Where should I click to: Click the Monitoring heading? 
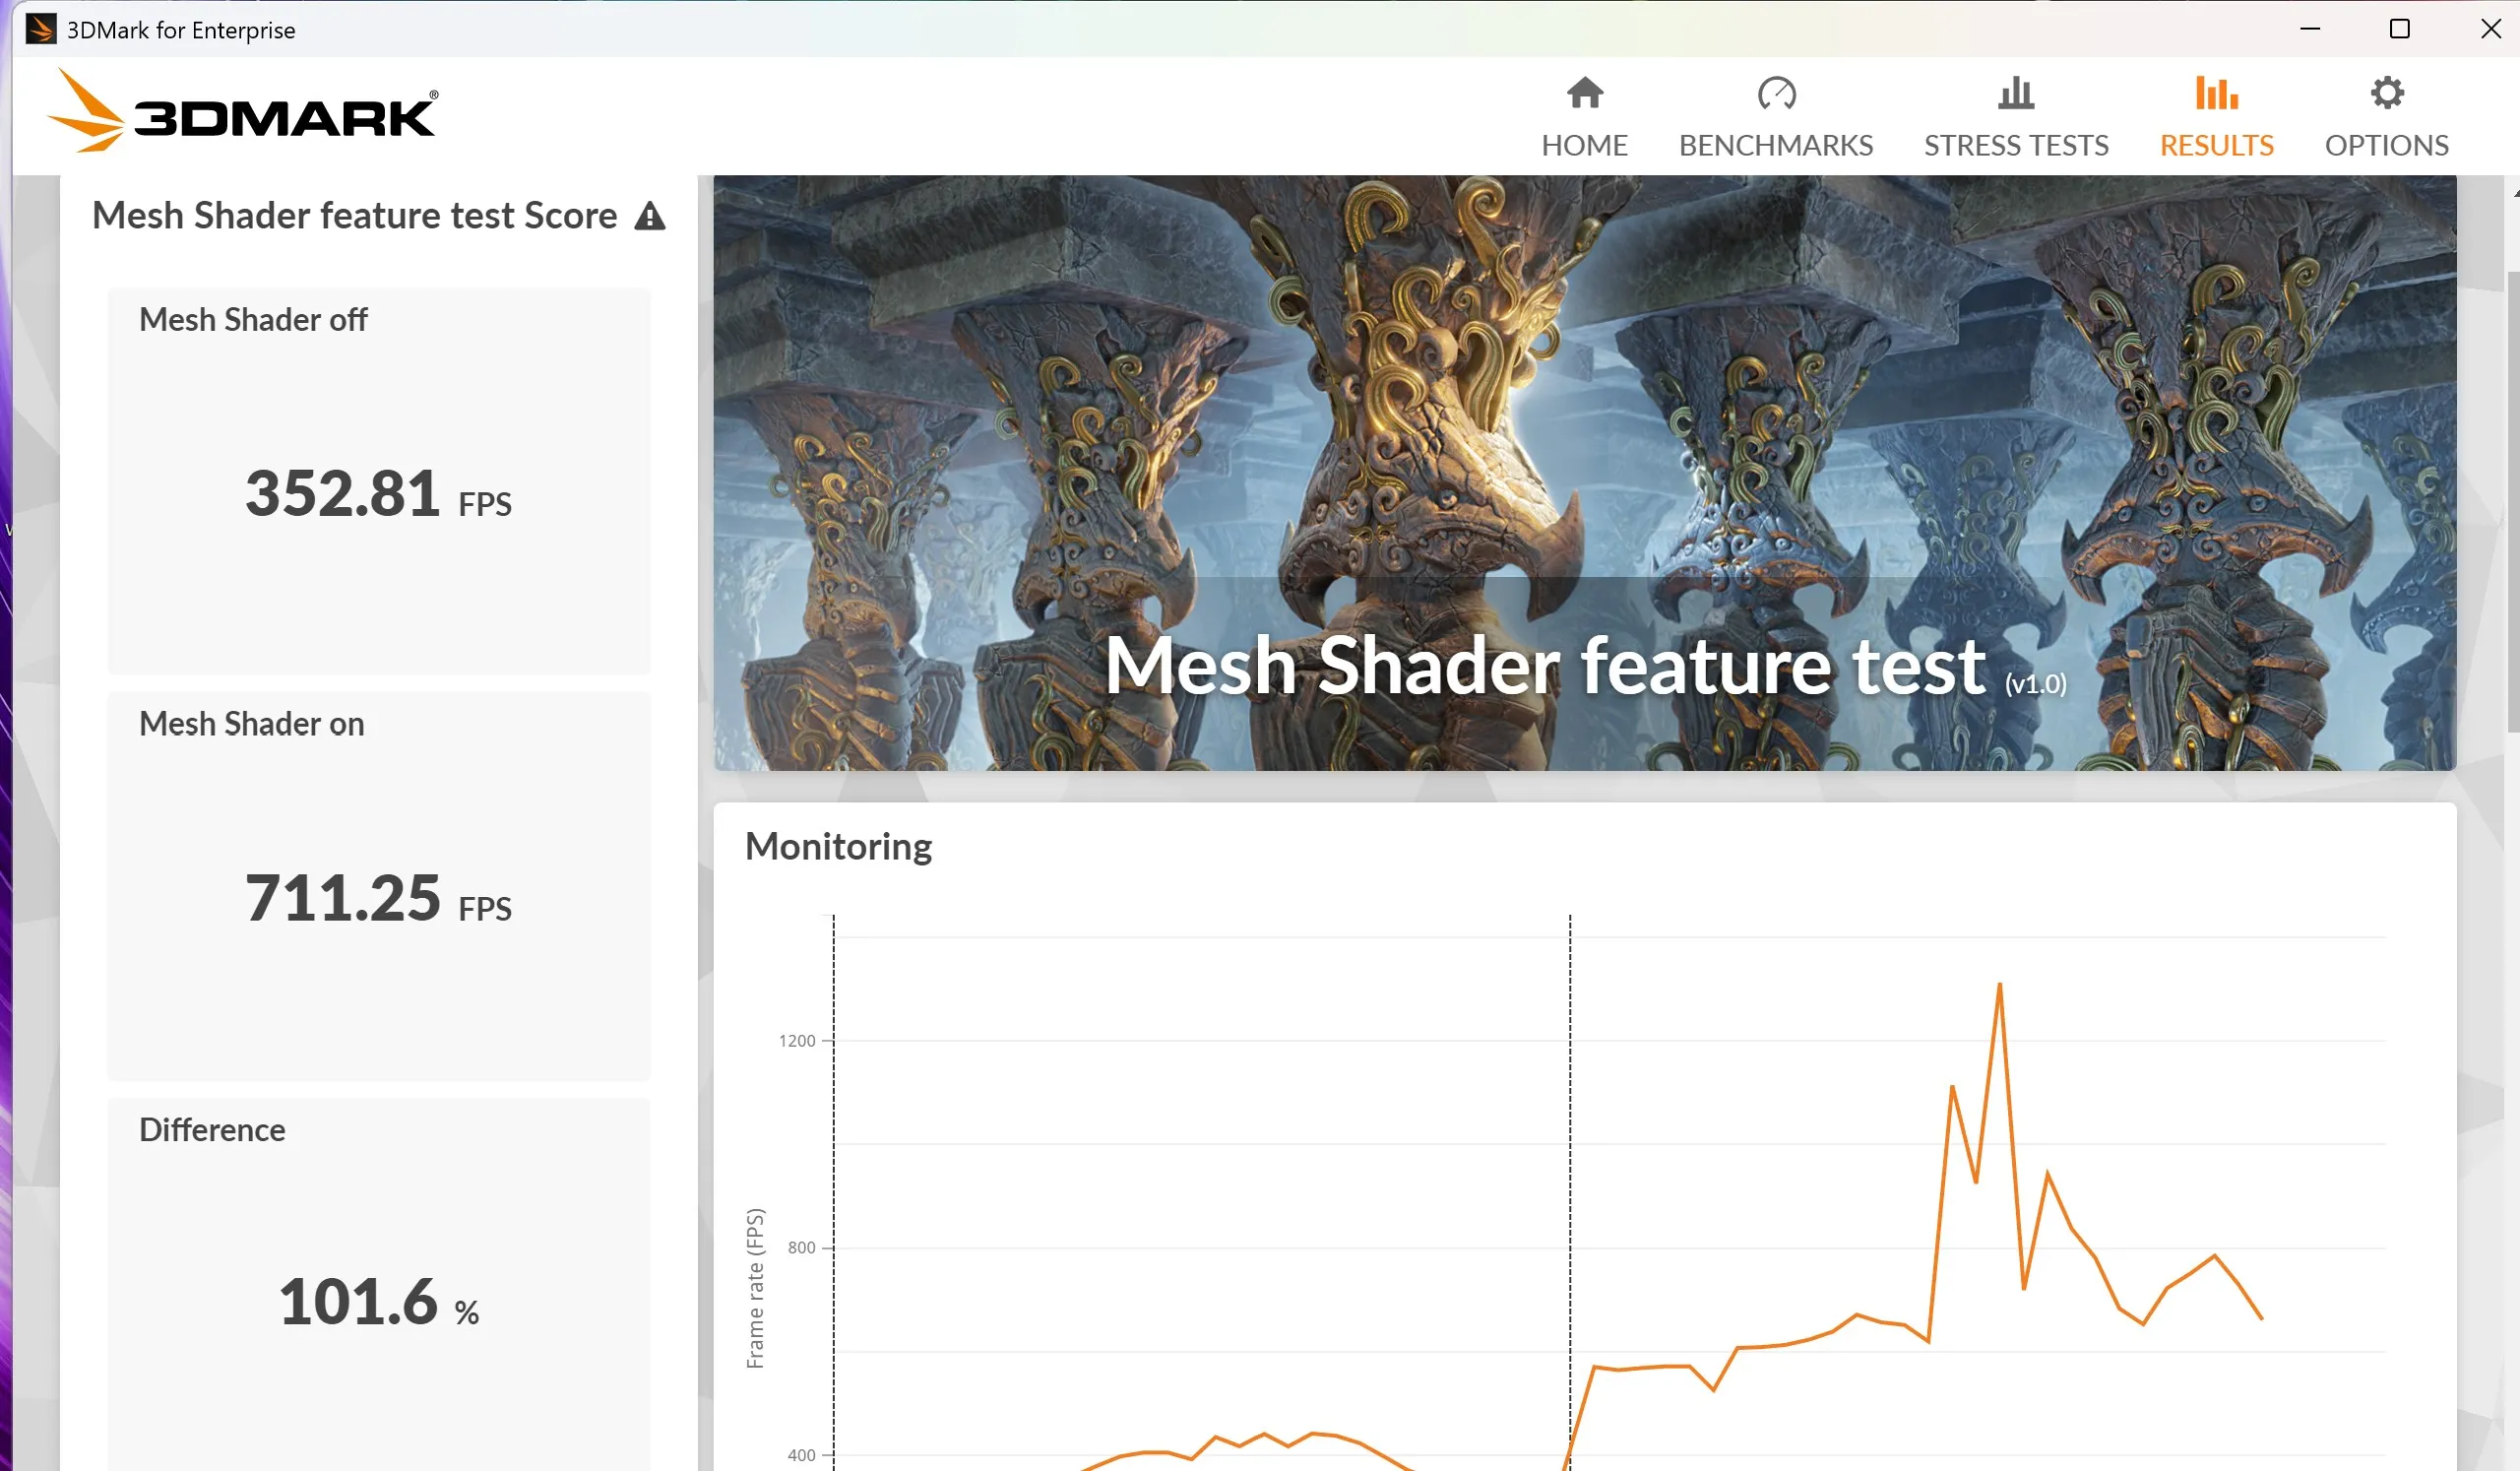click(838, 847)
